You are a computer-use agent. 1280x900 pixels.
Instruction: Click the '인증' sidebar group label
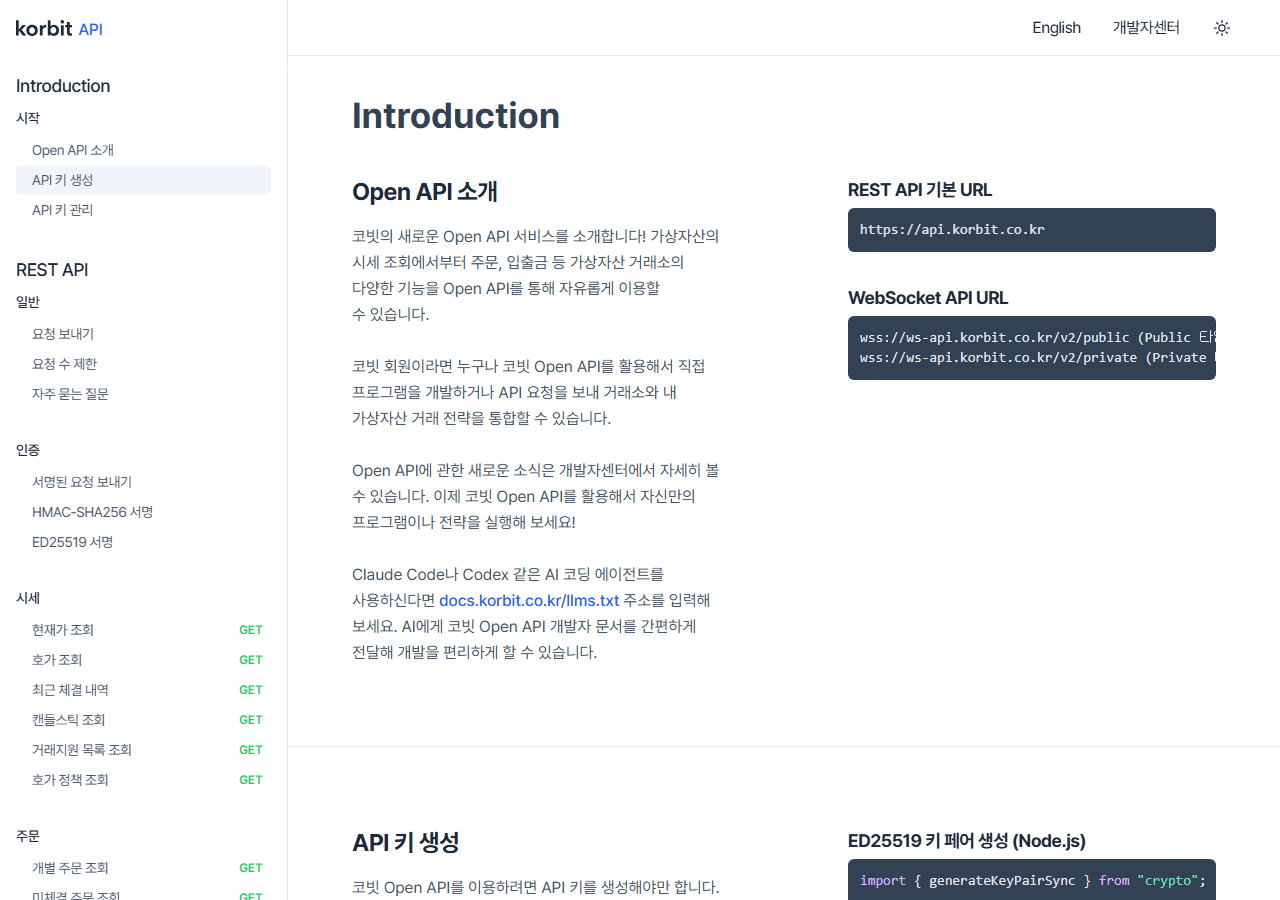tap(28, 450)
